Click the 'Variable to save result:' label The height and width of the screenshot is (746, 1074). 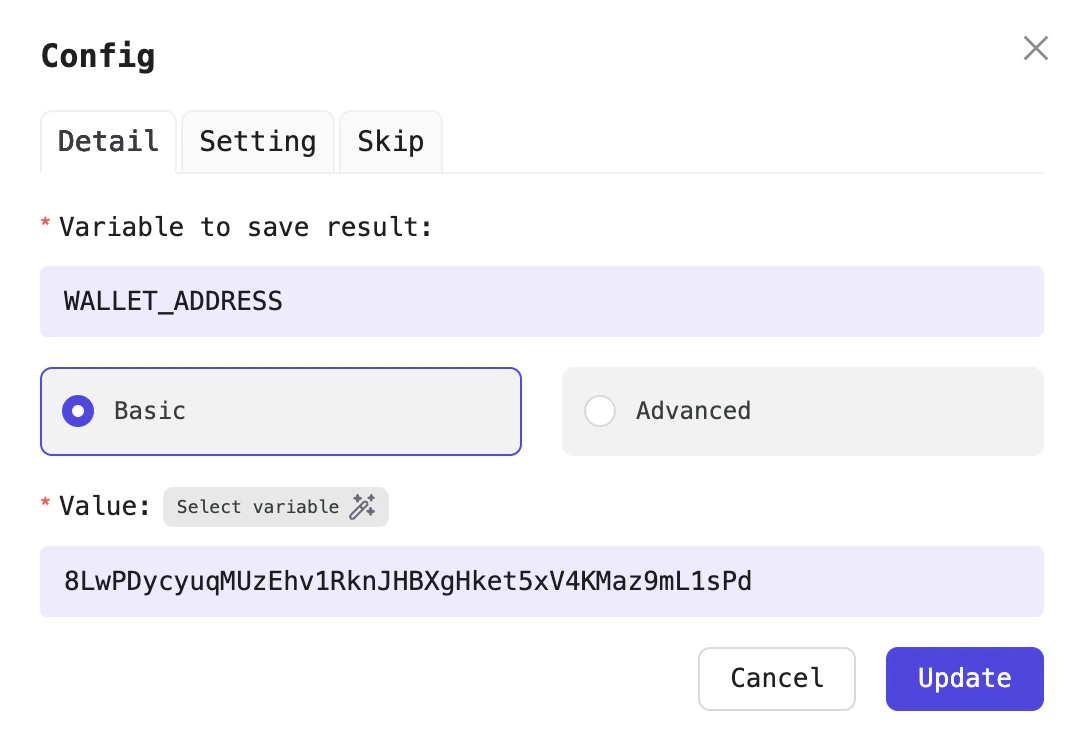[x=245, y=227]
